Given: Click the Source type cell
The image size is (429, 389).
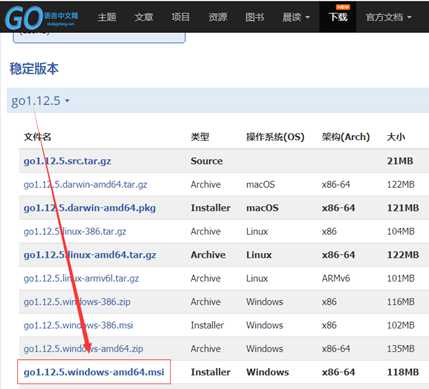Looking at the screenshot, I should tap(206, 161).
